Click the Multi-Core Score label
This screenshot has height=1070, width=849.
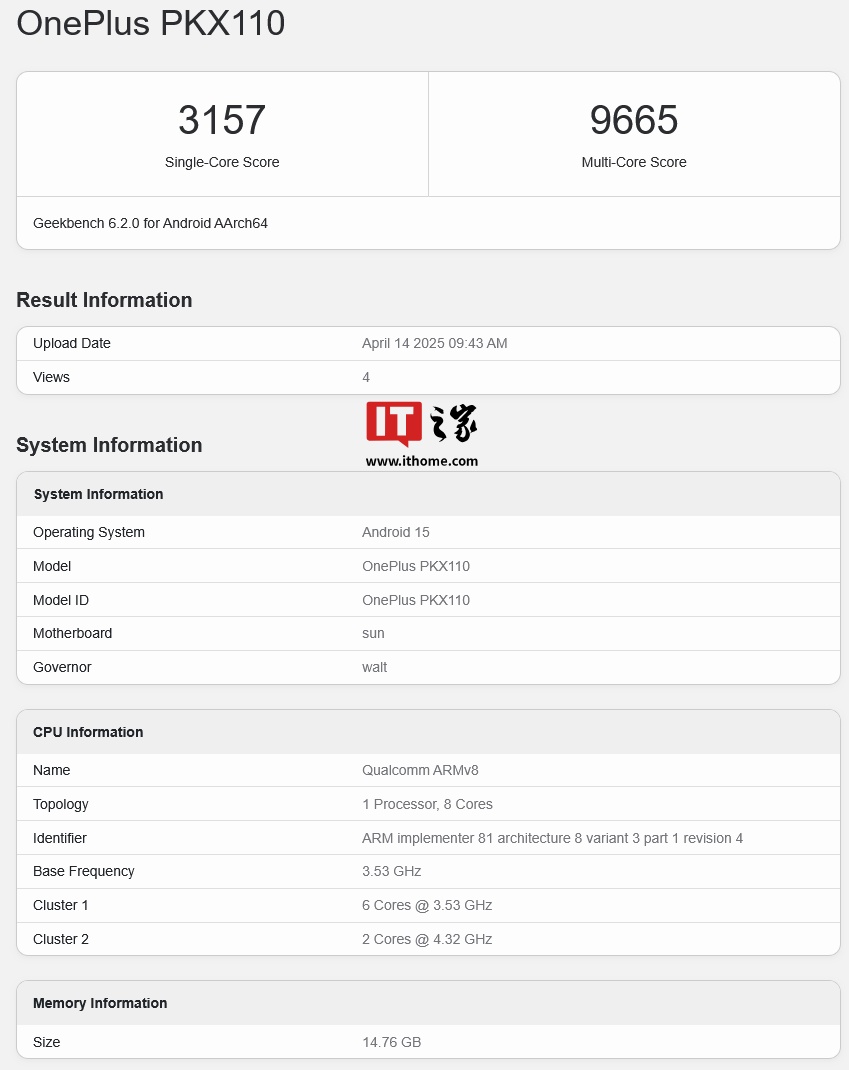pos(634,162)
